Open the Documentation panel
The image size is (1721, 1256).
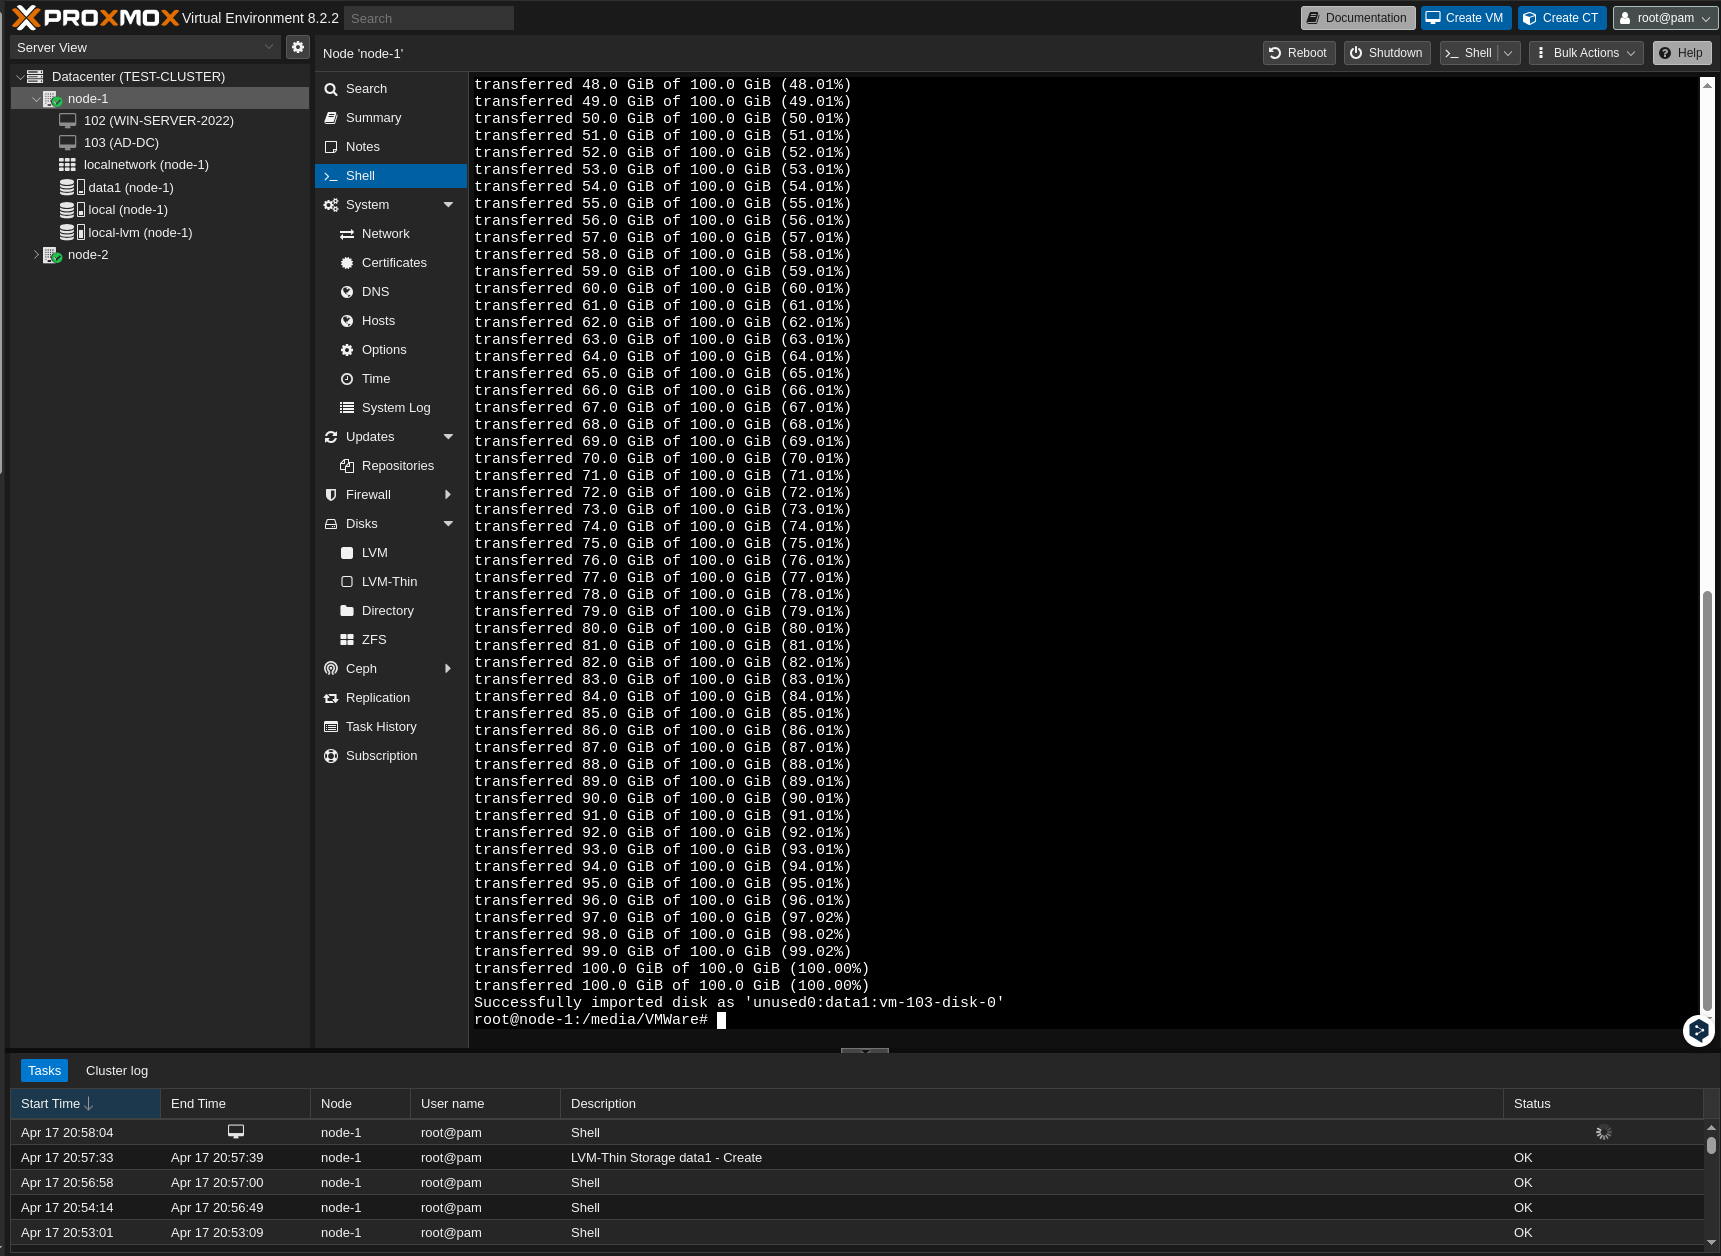pos(1357,17)
